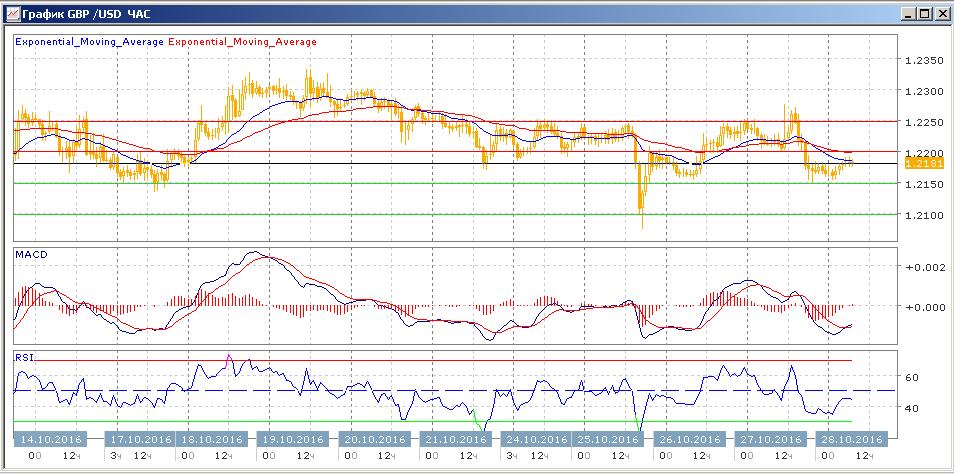Image resolution: width=956 pixels, height=475 pixels.
Task: Select the 26.10.2016 date marker
Action: 690,439
